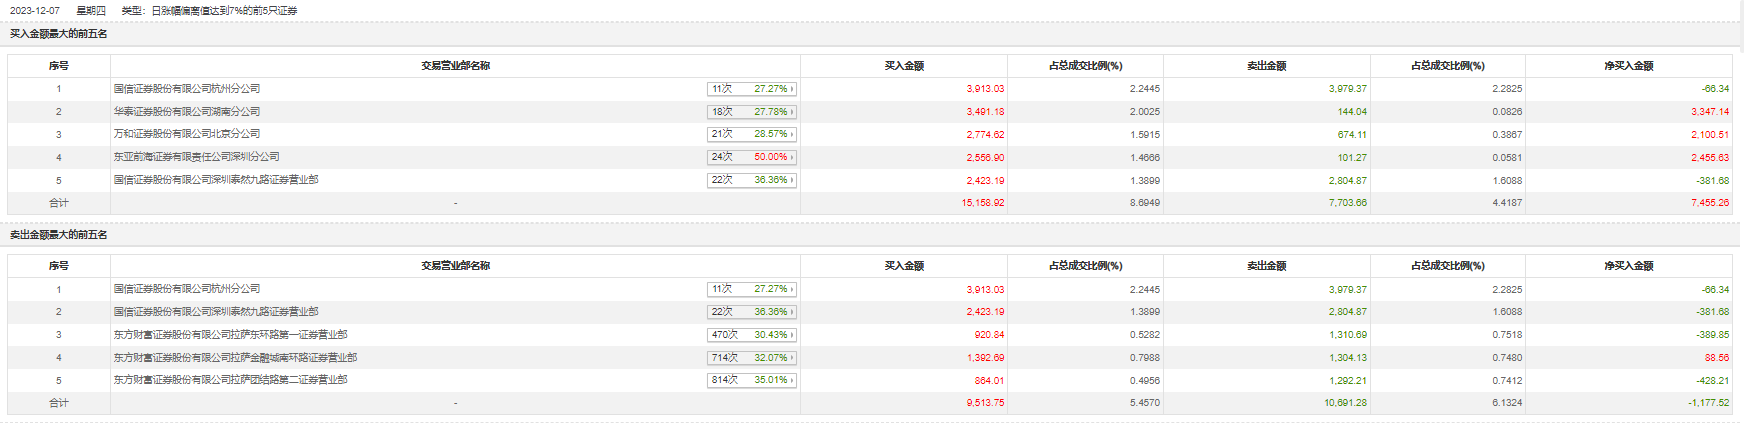Expand the 714次 32.07% stats badge

(752, 358)
